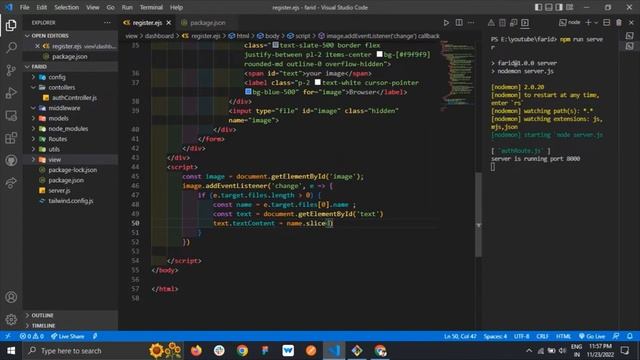Screen dimensions: 640x360
Task: Add a new terminal with plus
Action: pyautogui.click(x=588, y=23)
